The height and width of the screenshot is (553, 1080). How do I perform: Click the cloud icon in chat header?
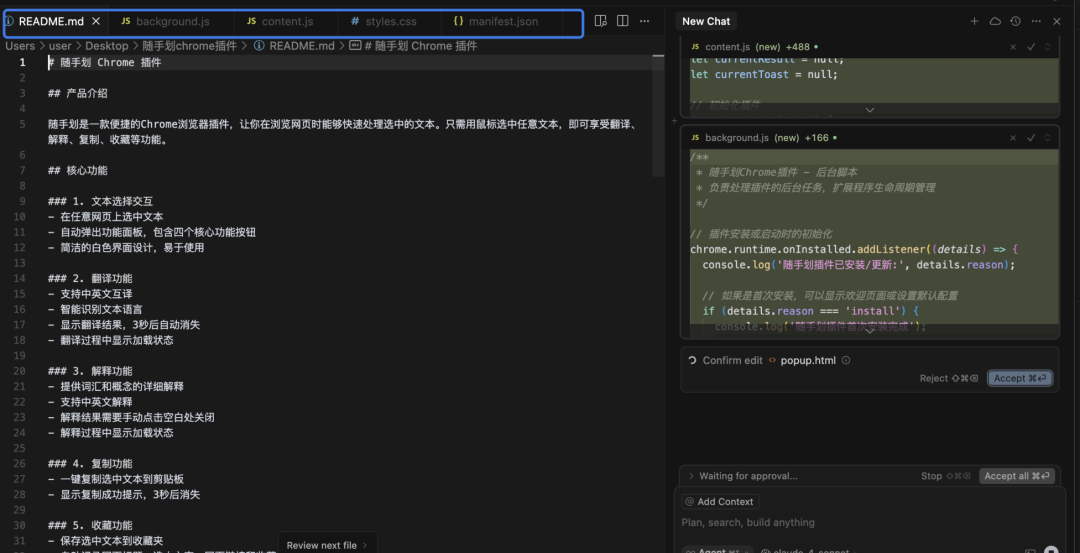(x=995, y=21)
